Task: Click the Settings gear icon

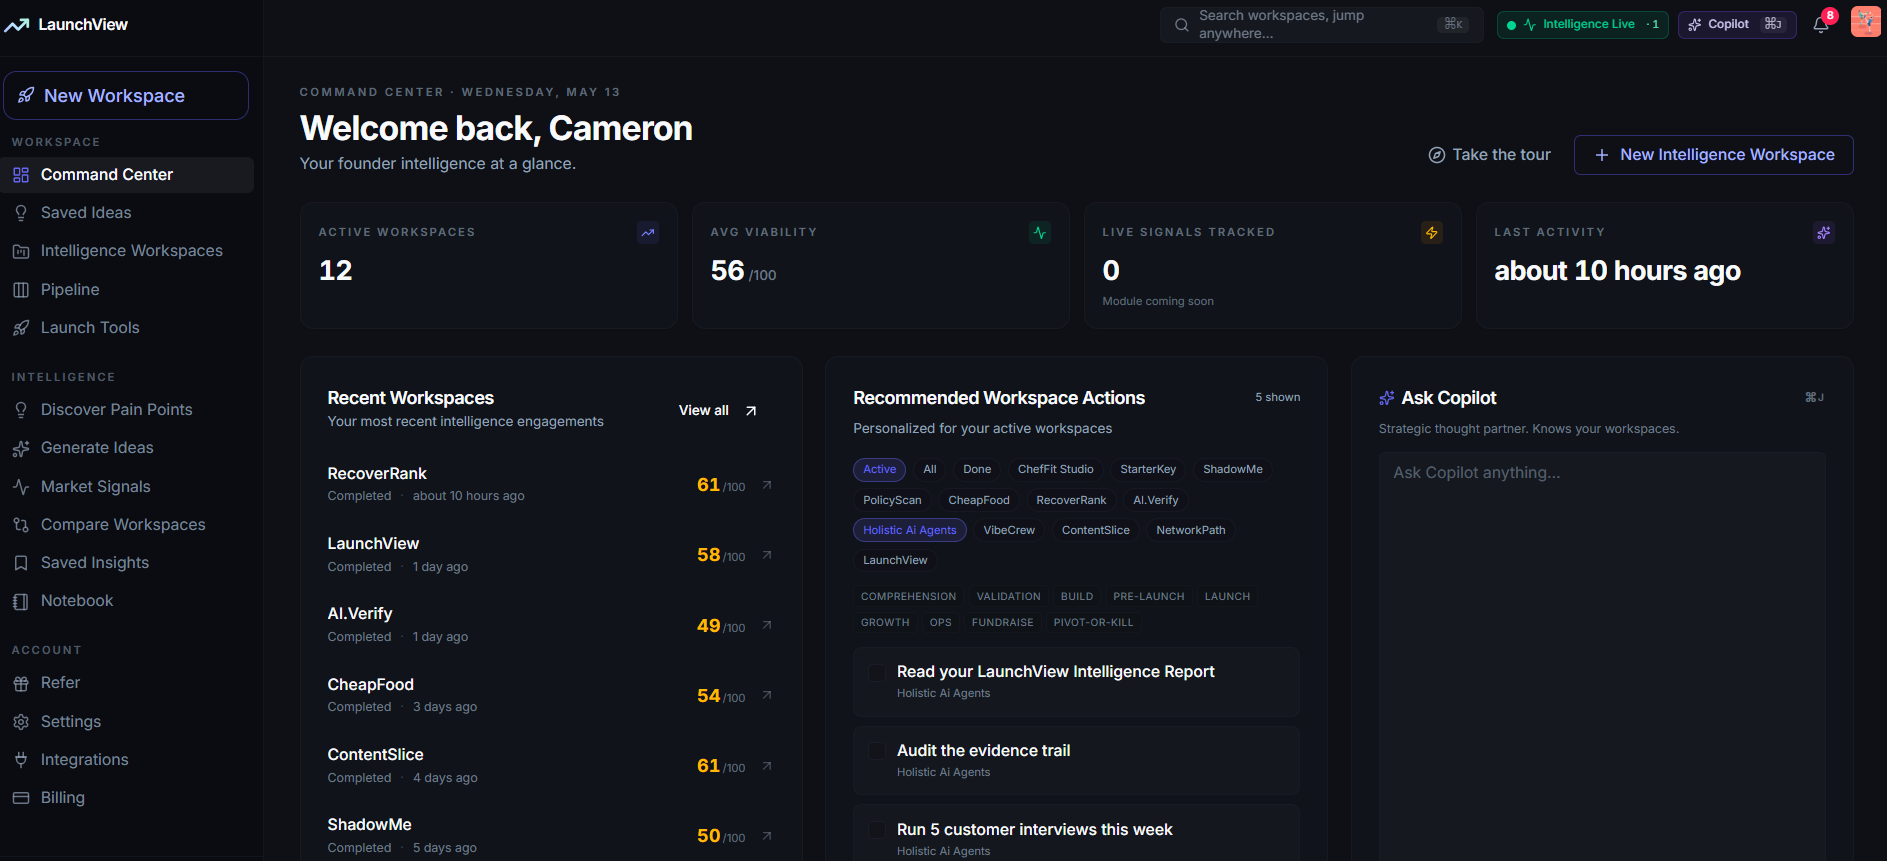Action: (x=21, y=722)
